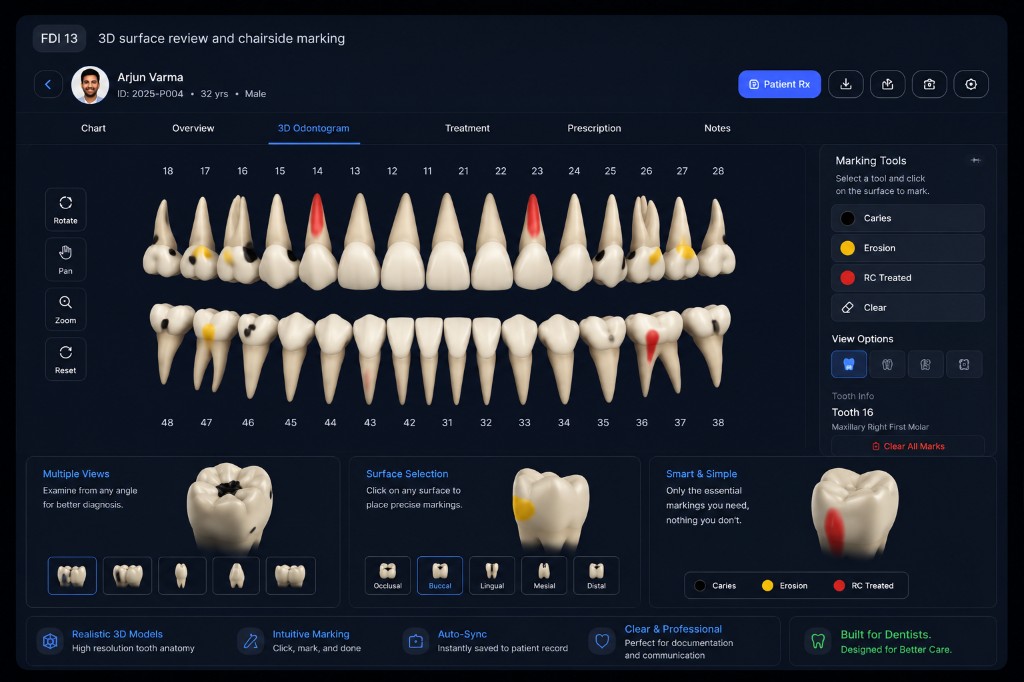
Task: Click the tooth number 28 label
Action: 718,171
